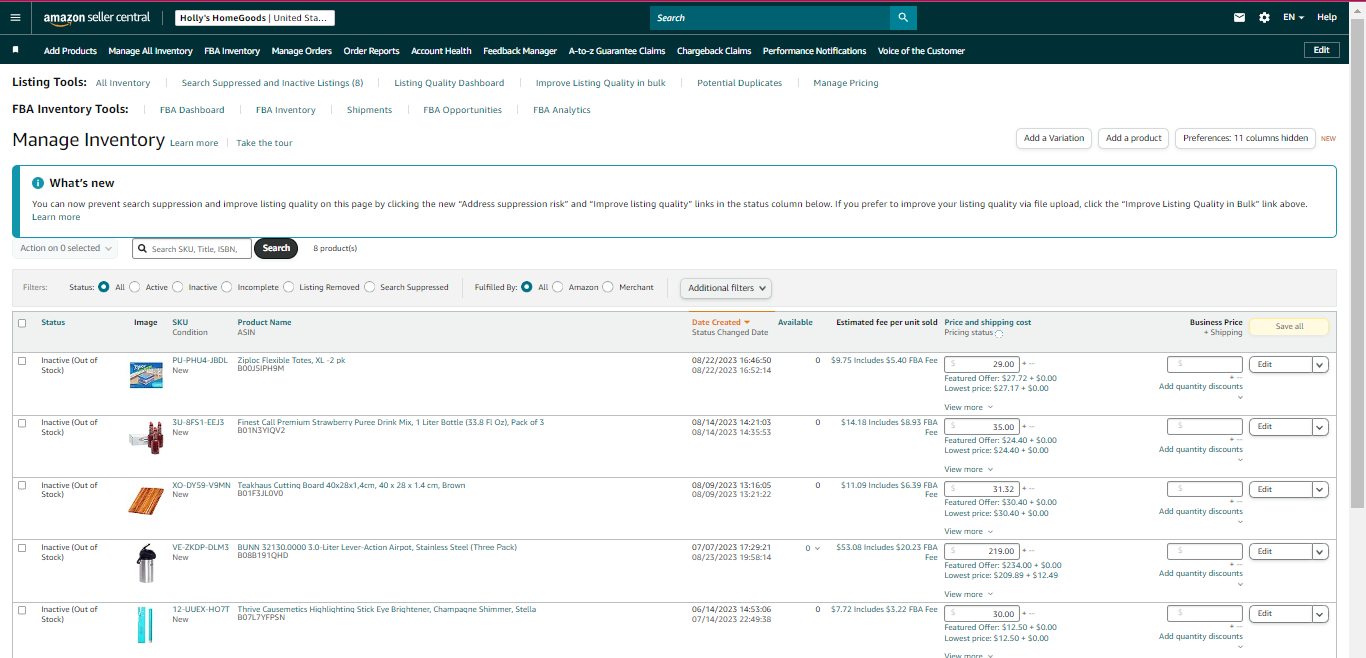Edit the 29.00 price field for Ziploc

(x=982, y=364)
